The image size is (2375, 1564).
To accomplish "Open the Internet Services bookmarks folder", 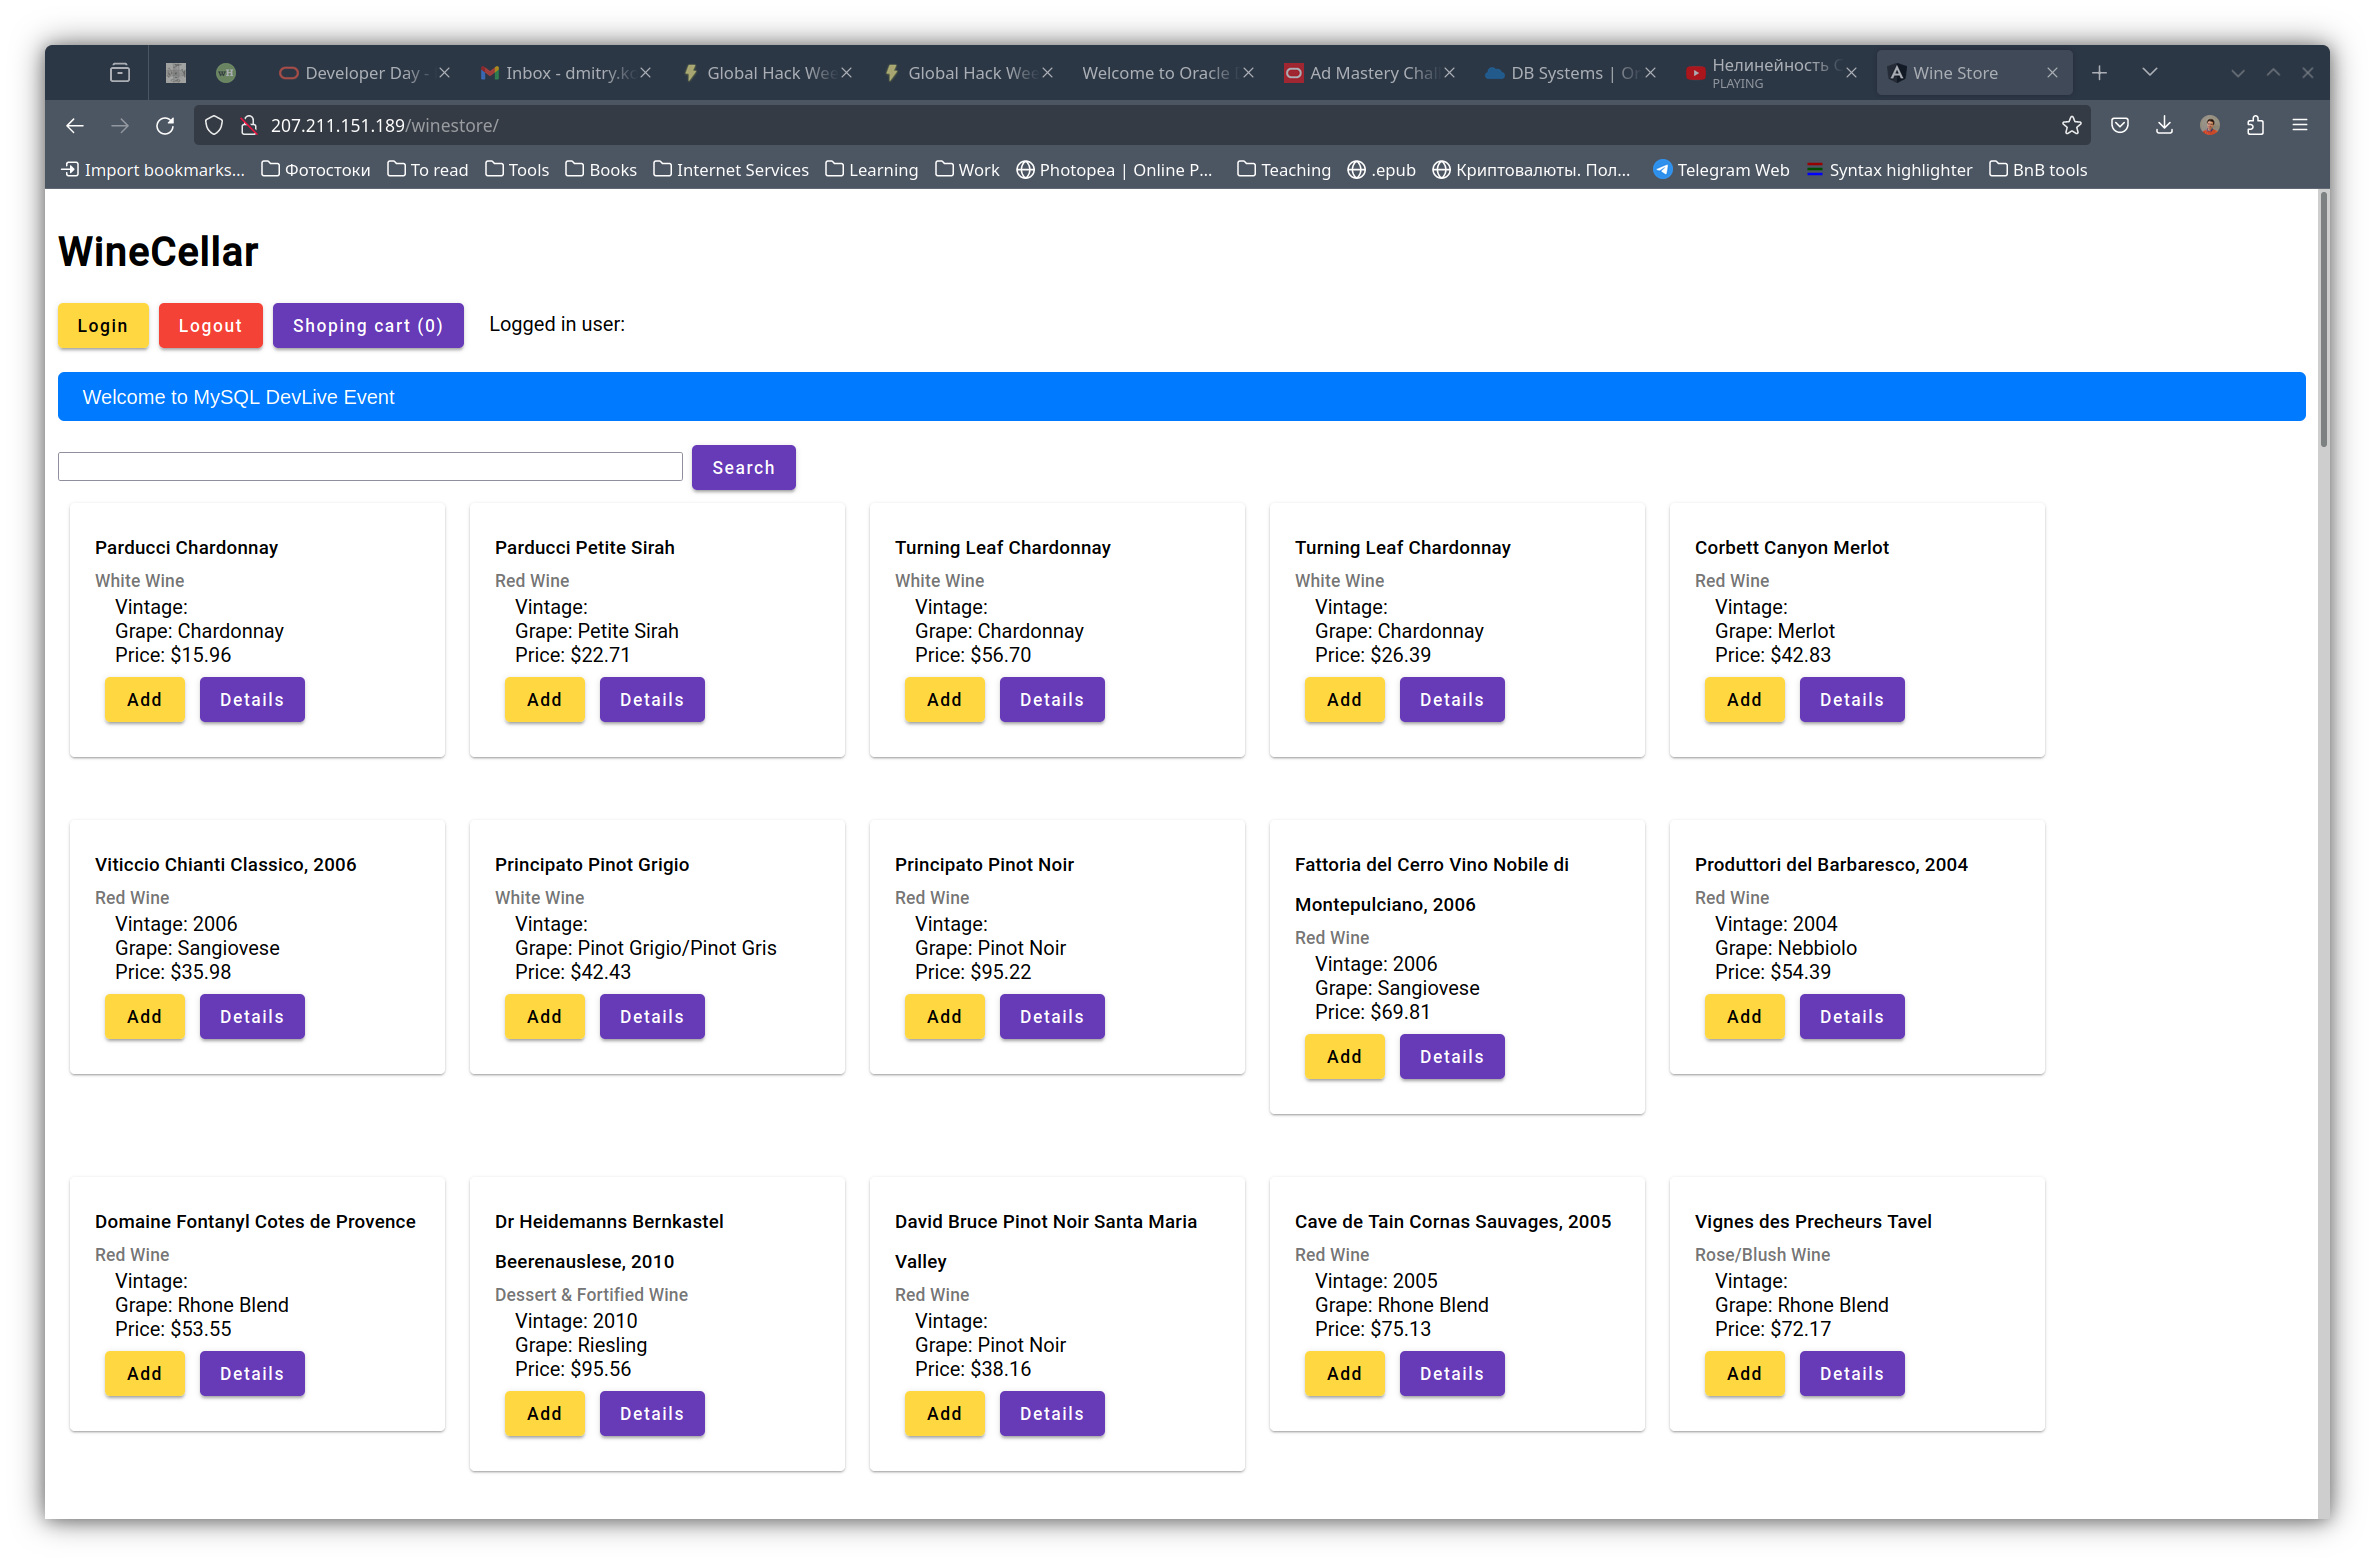I will 731,170.
